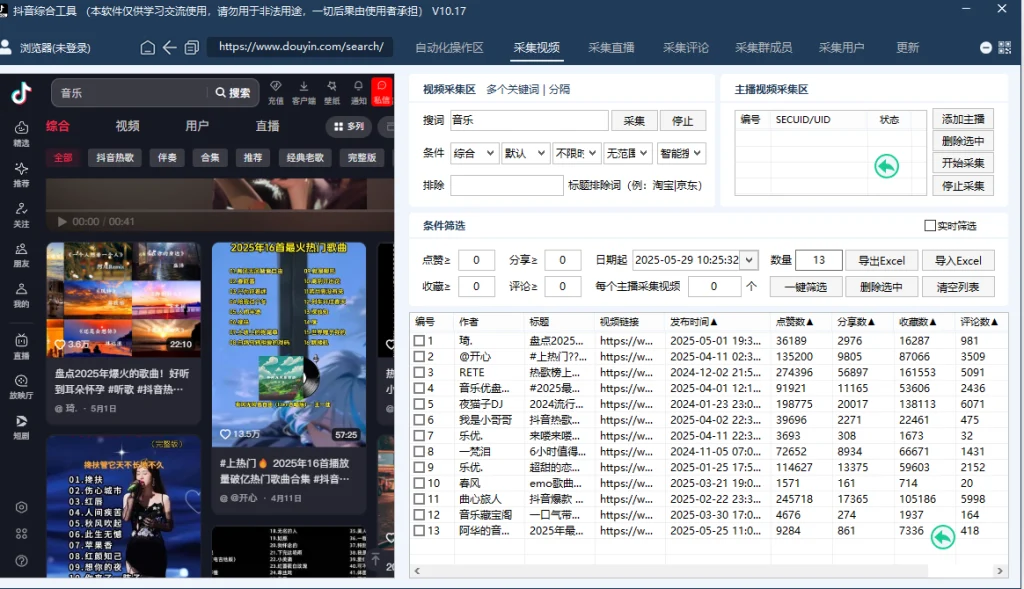The image size is (1024, 589).
Task: Open the 盘点2025年爆火的歌曲 video thumbnail
Action: 123,299
